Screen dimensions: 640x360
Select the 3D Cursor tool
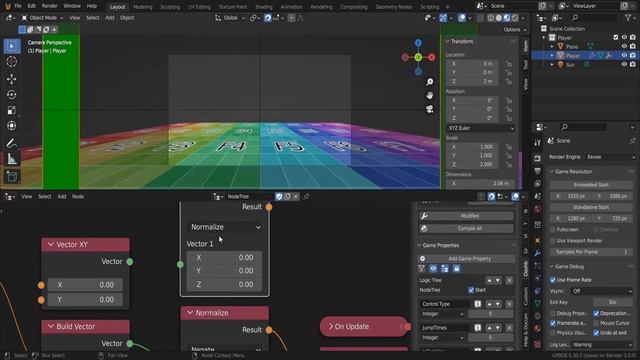click(x=12, y=62)
